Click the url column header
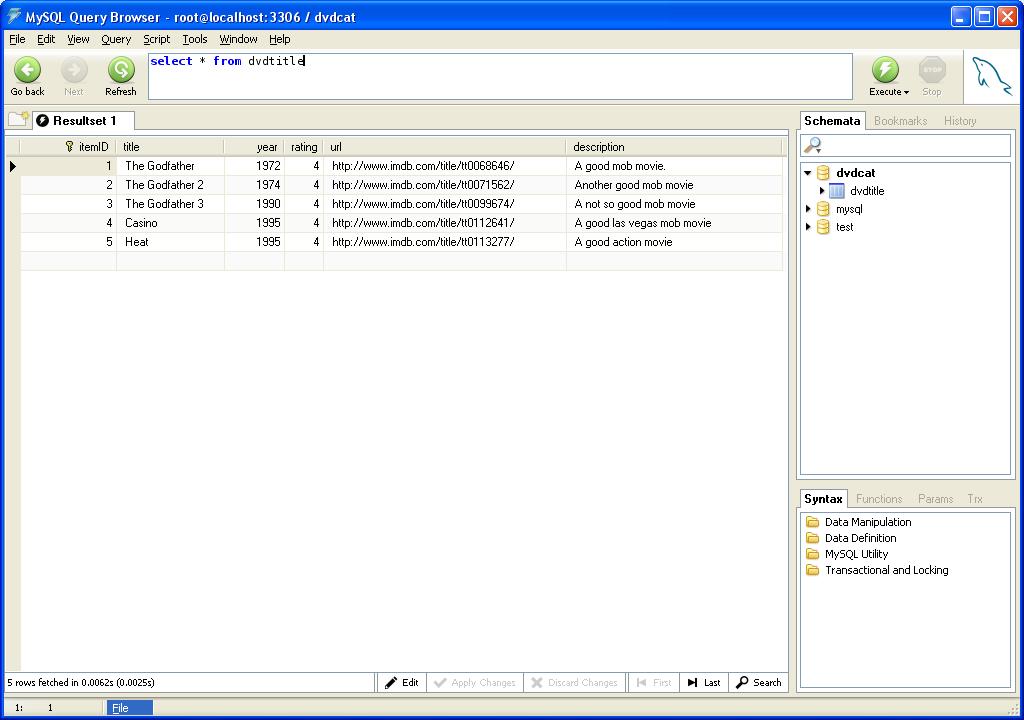1024x720 pixels. click(x=445, y=146)
